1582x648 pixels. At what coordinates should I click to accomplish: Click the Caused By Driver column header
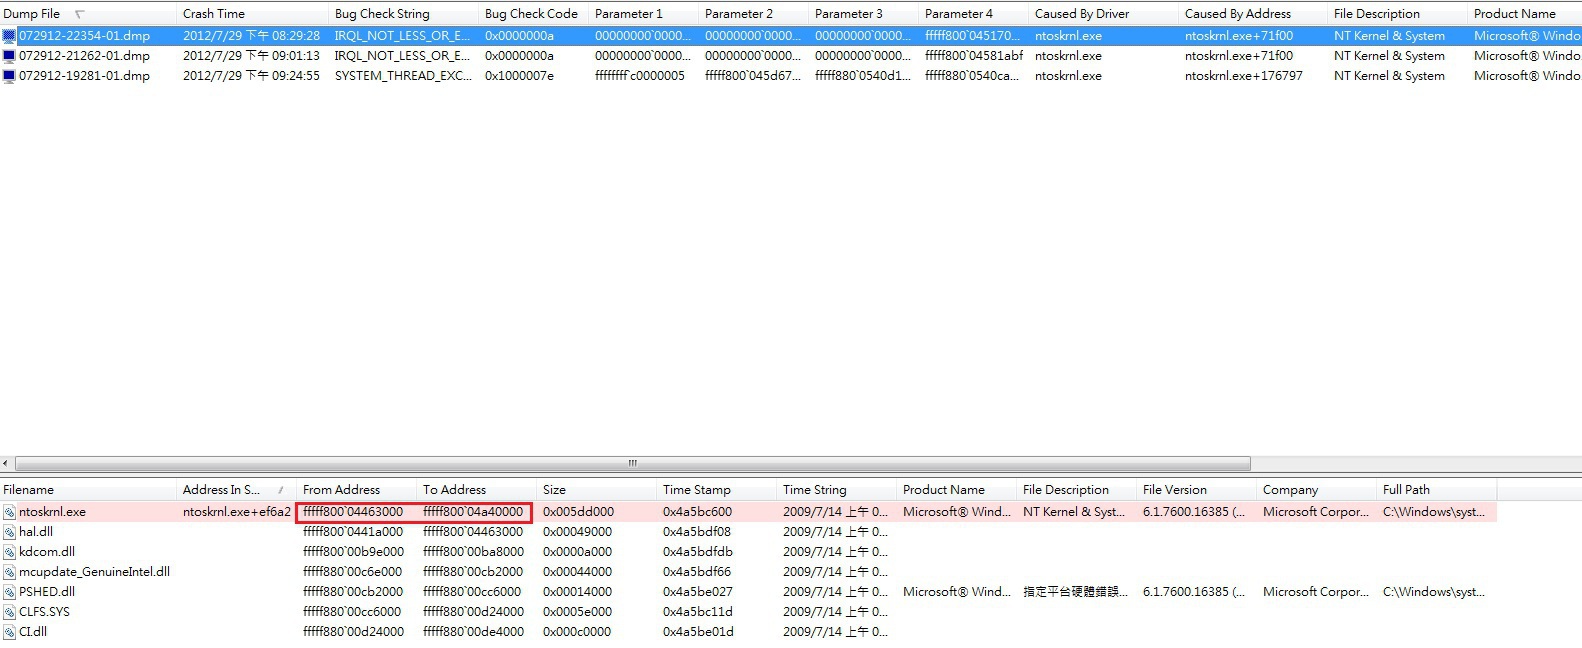1082,14
